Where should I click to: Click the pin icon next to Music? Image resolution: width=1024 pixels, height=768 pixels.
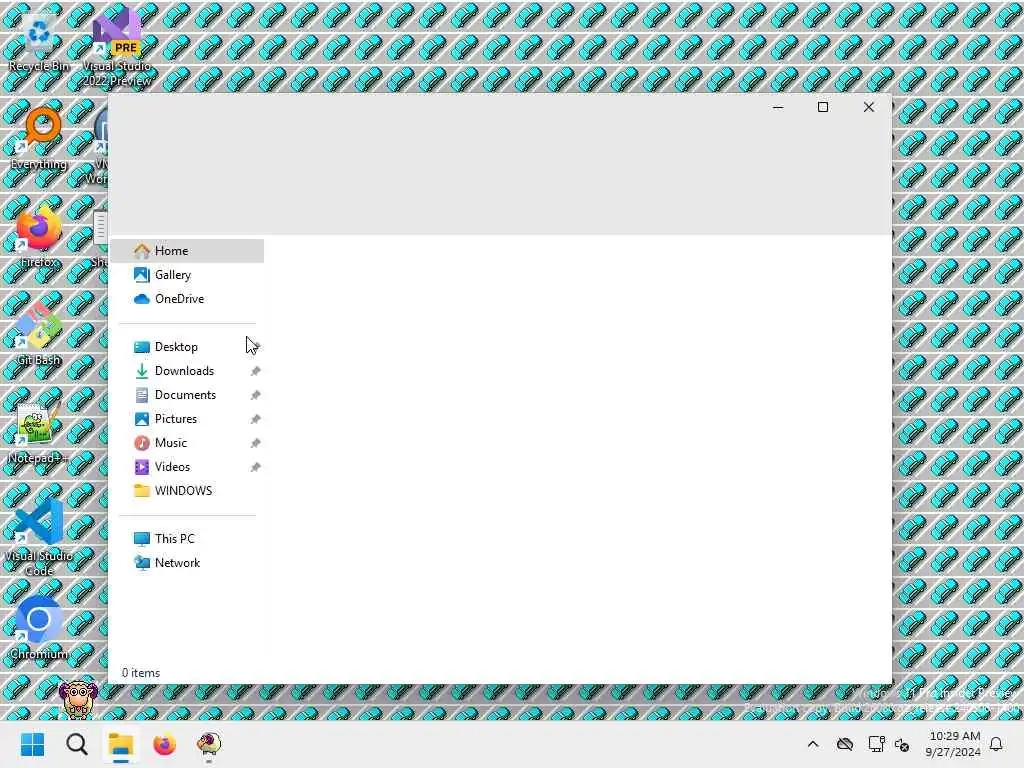pyautogui.click(x=255, y=443)
